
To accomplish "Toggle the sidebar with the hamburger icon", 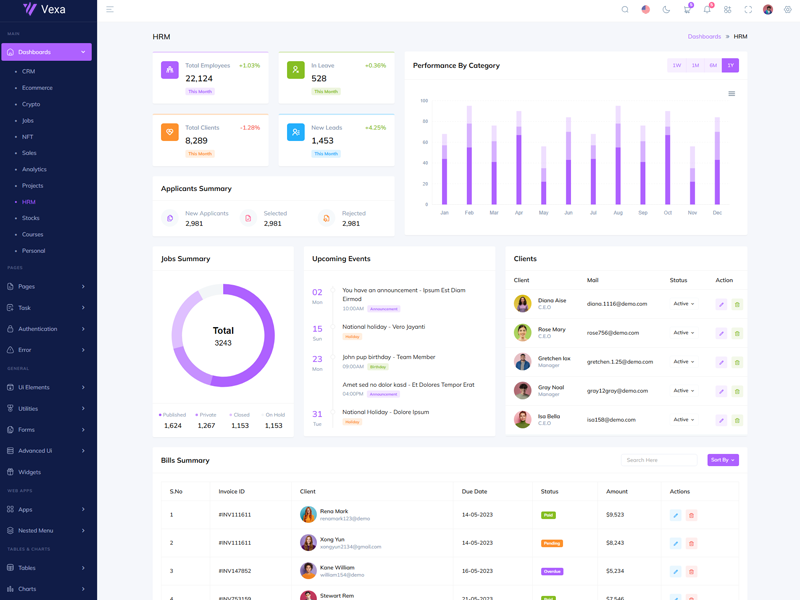I will (x=110, y=10).
